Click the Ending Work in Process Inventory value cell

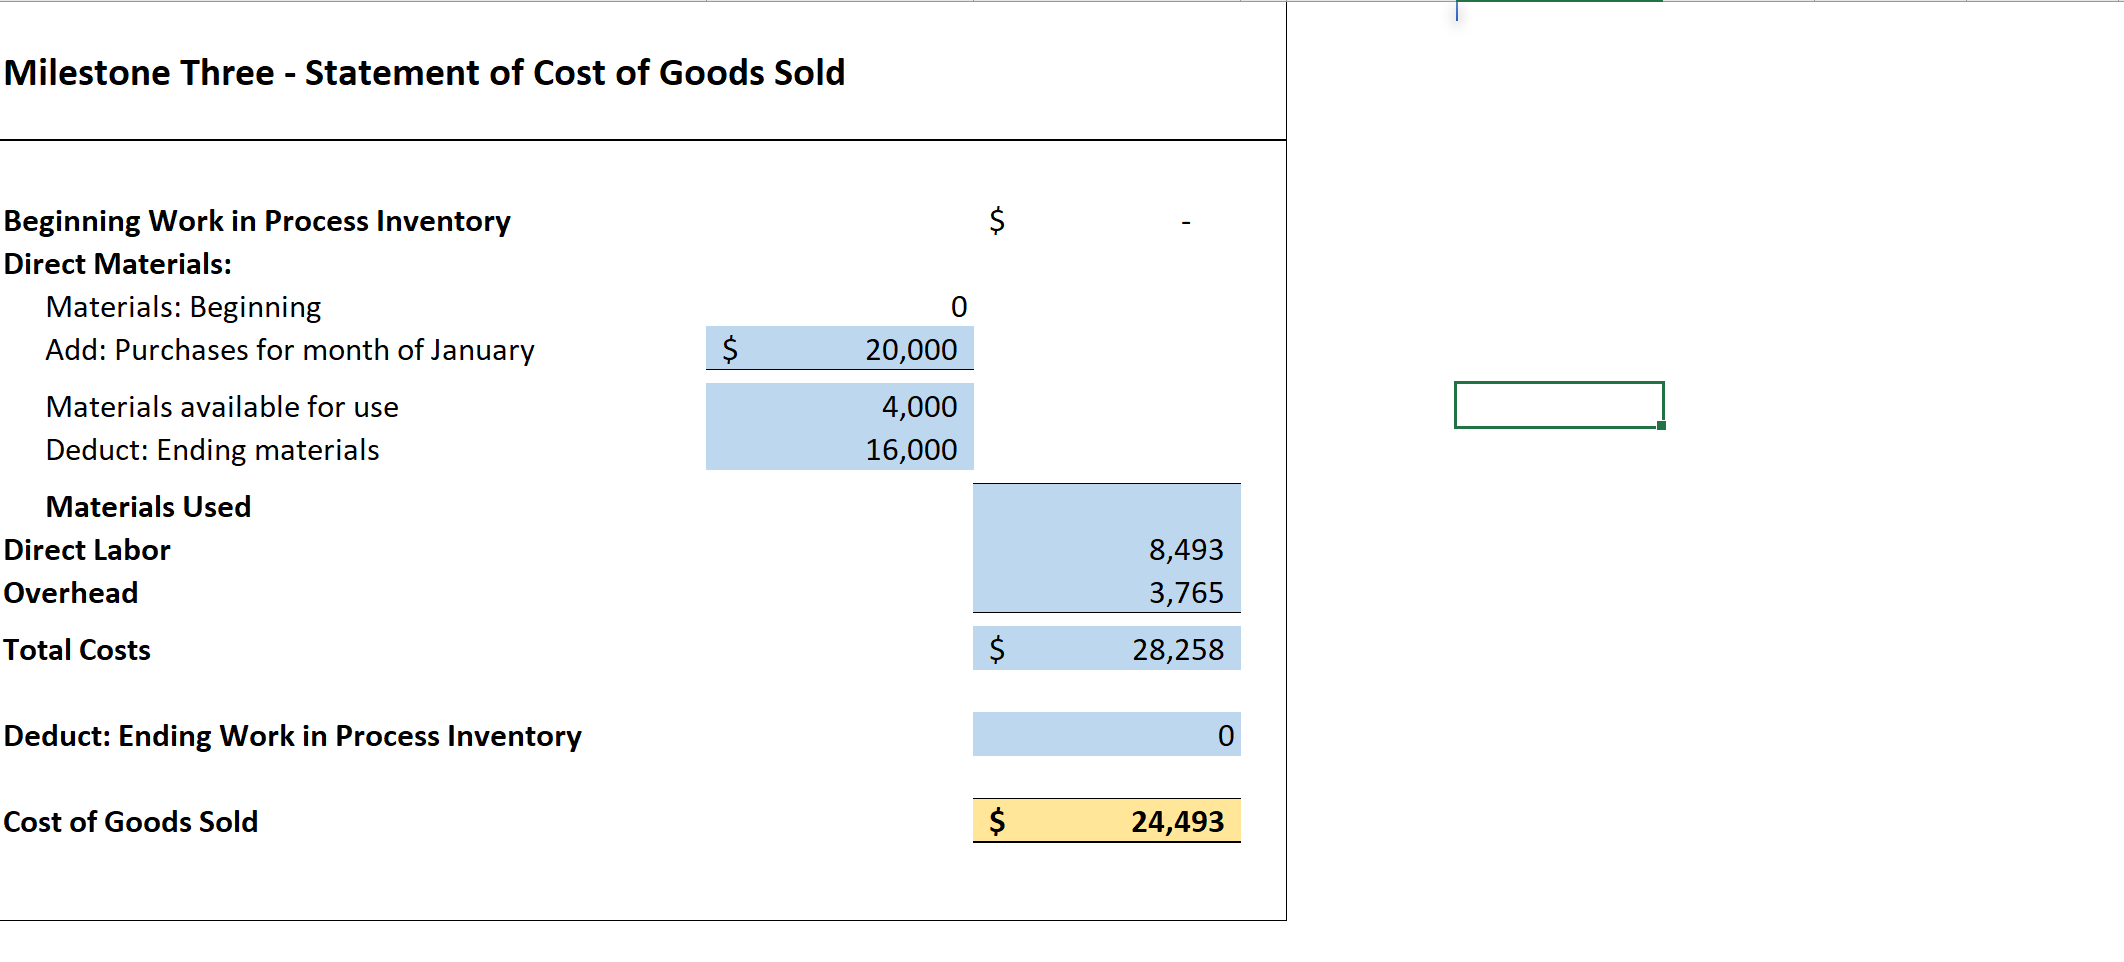[1105, 735]
